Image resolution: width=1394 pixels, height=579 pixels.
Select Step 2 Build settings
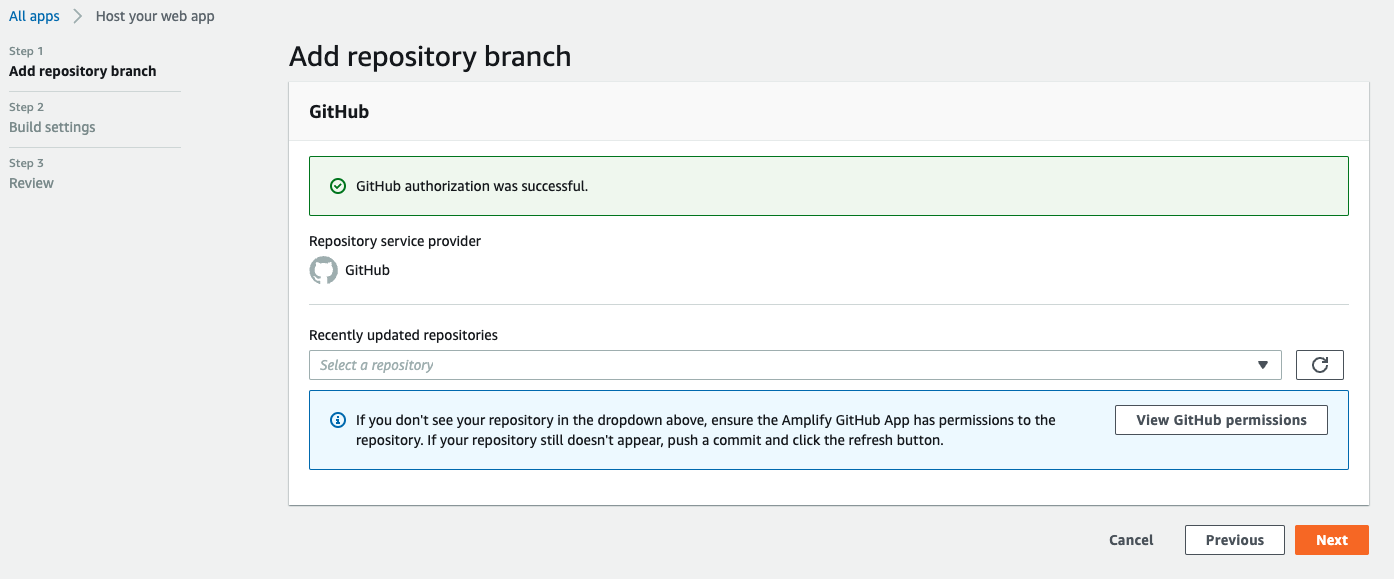tap(52, 127)
